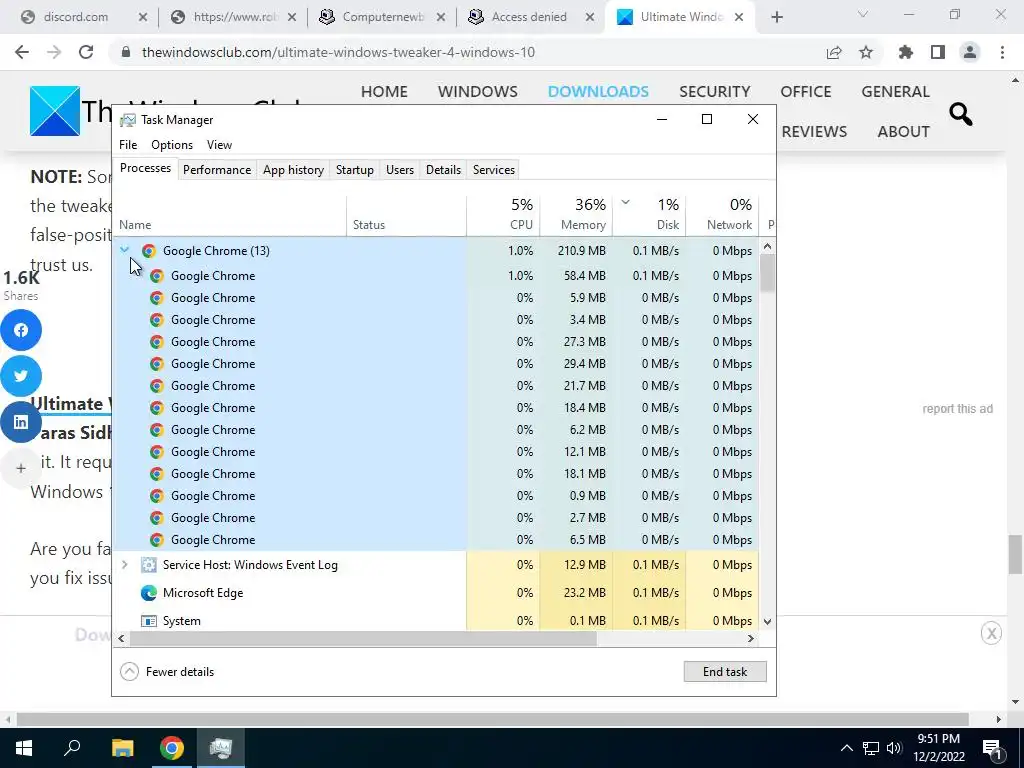
Task: Collapse Task Manager with Fewer details
Action: click(167, 671)
